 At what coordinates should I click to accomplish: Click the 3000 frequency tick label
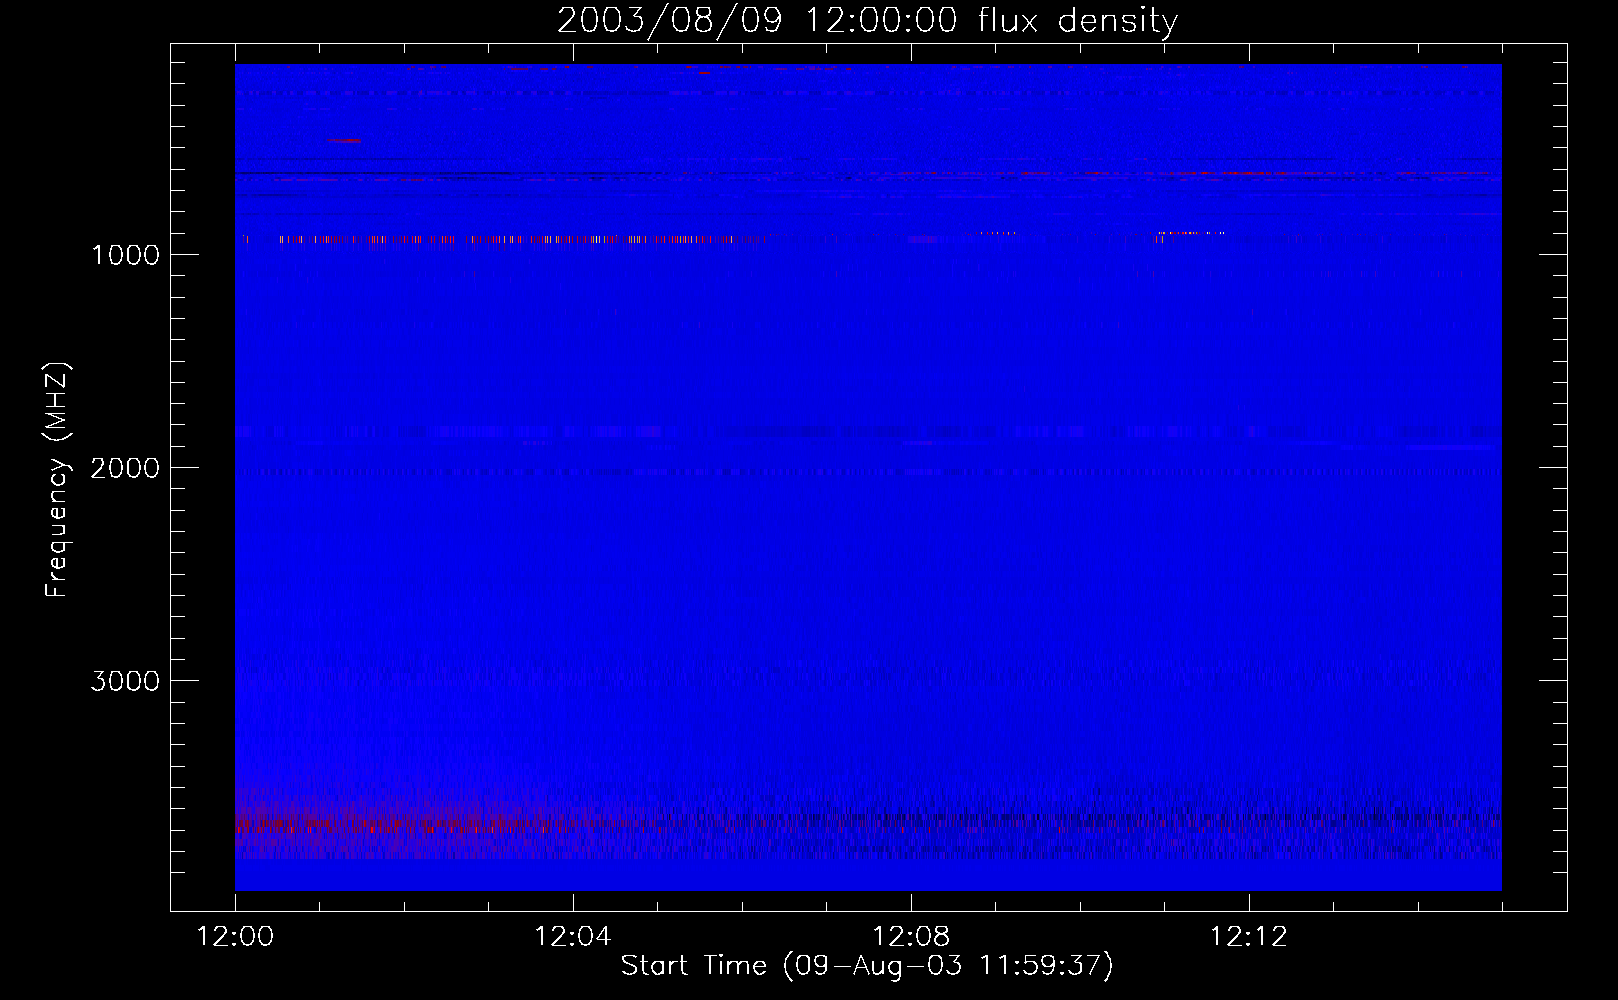(125, 681)
